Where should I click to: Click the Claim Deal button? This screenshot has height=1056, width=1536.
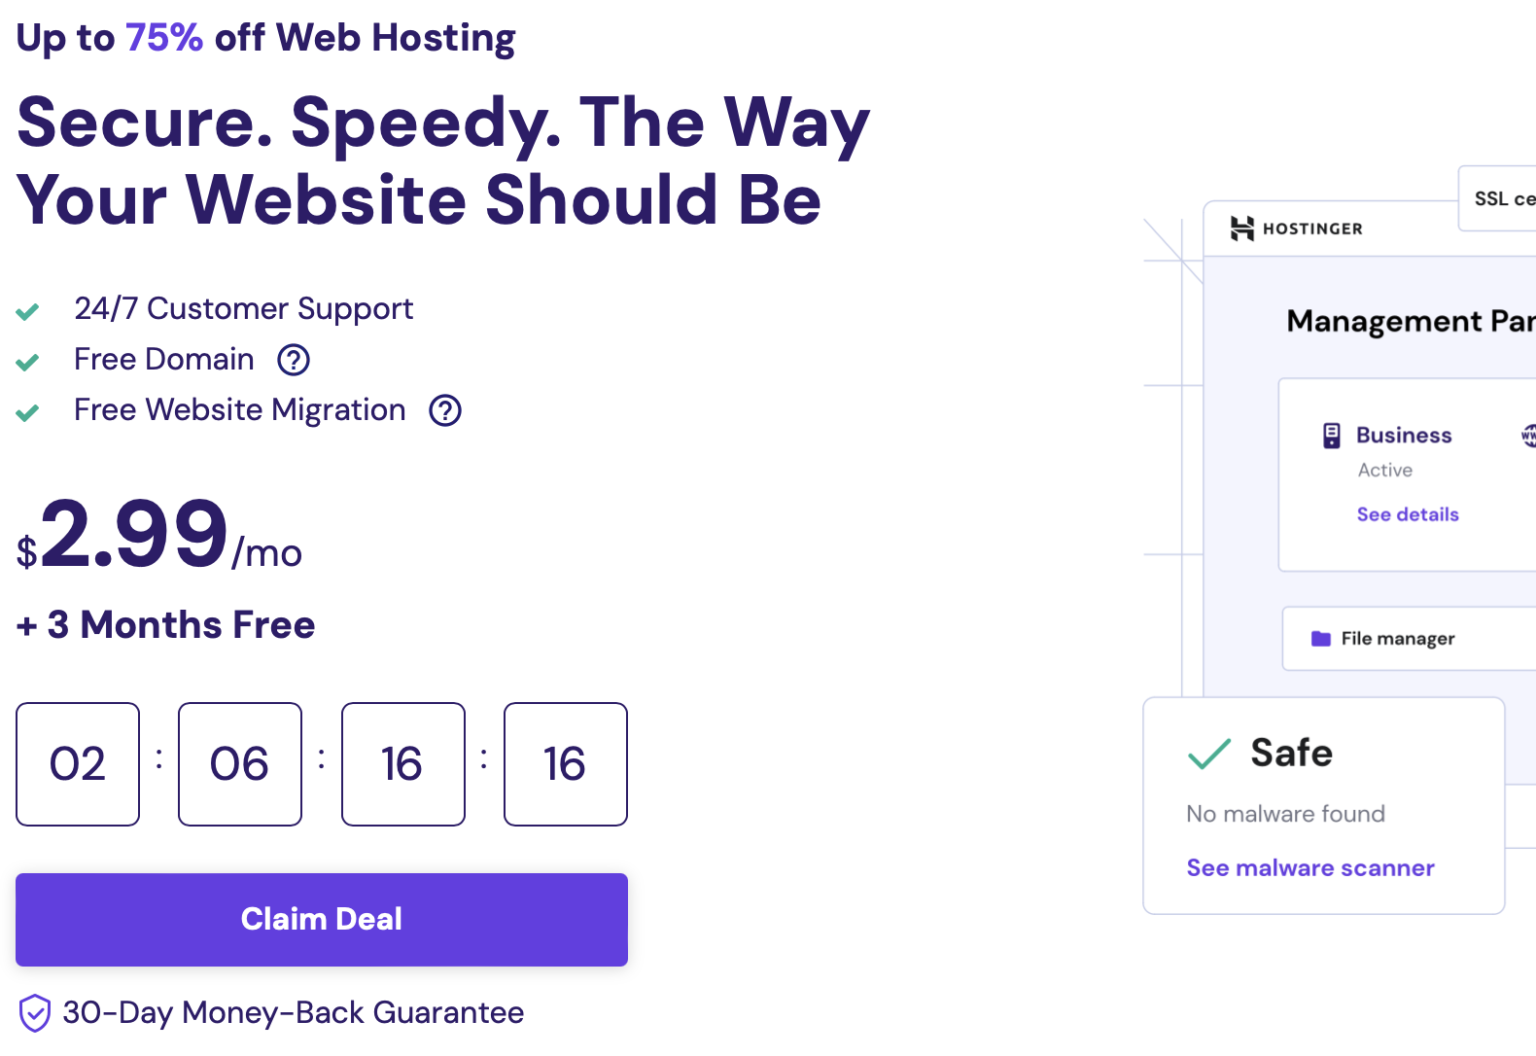pos(321,919)
